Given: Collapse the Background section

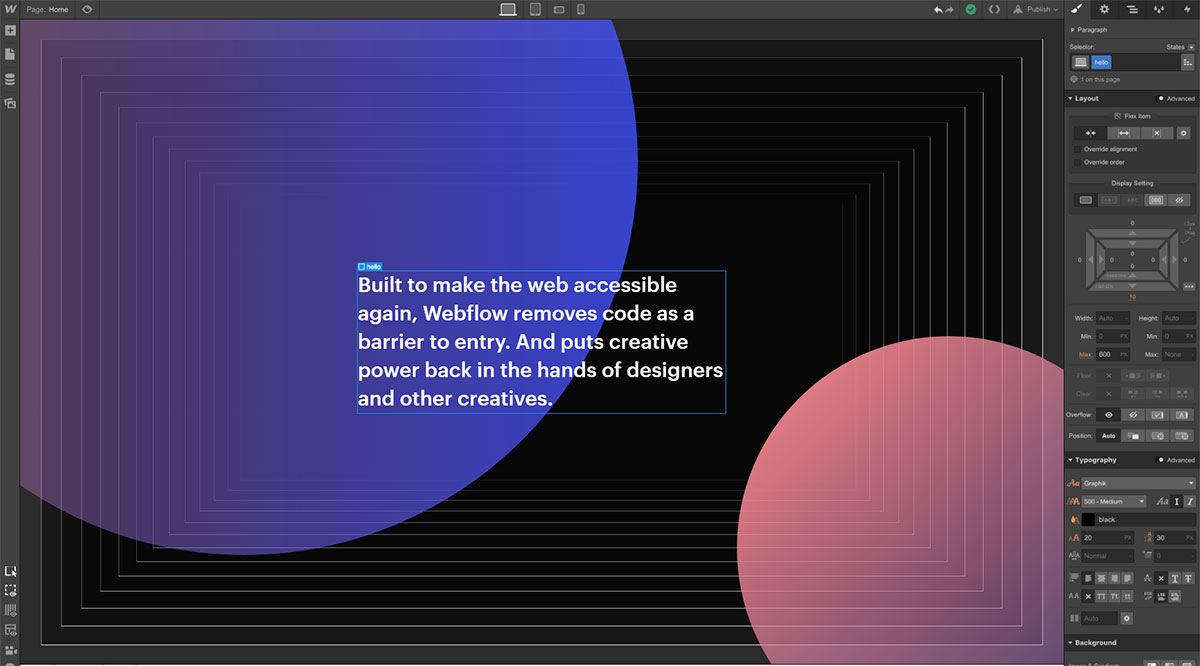Looking at the screenshot, I should (x=1095, y=643).
